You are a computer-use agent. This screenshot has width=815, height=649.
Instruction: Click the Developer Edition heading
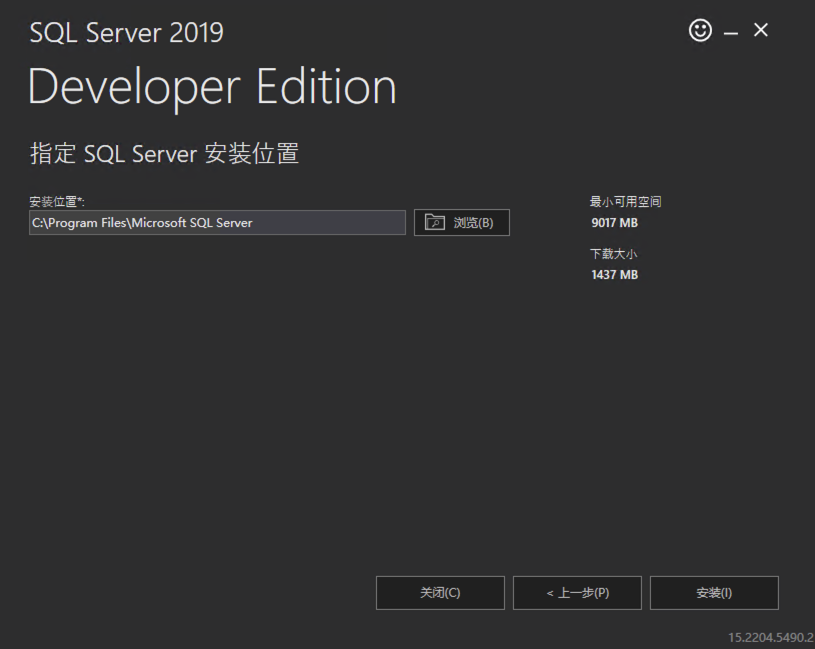[212, 87]
